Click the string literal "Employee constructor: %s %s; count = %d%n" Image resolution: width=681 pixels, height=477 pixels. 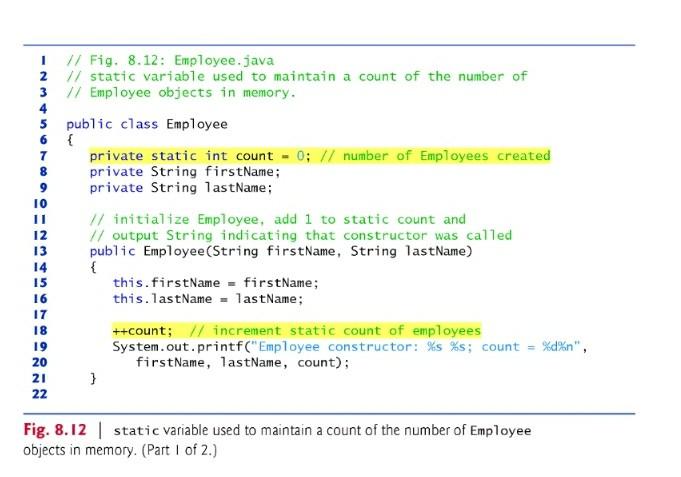415,347
